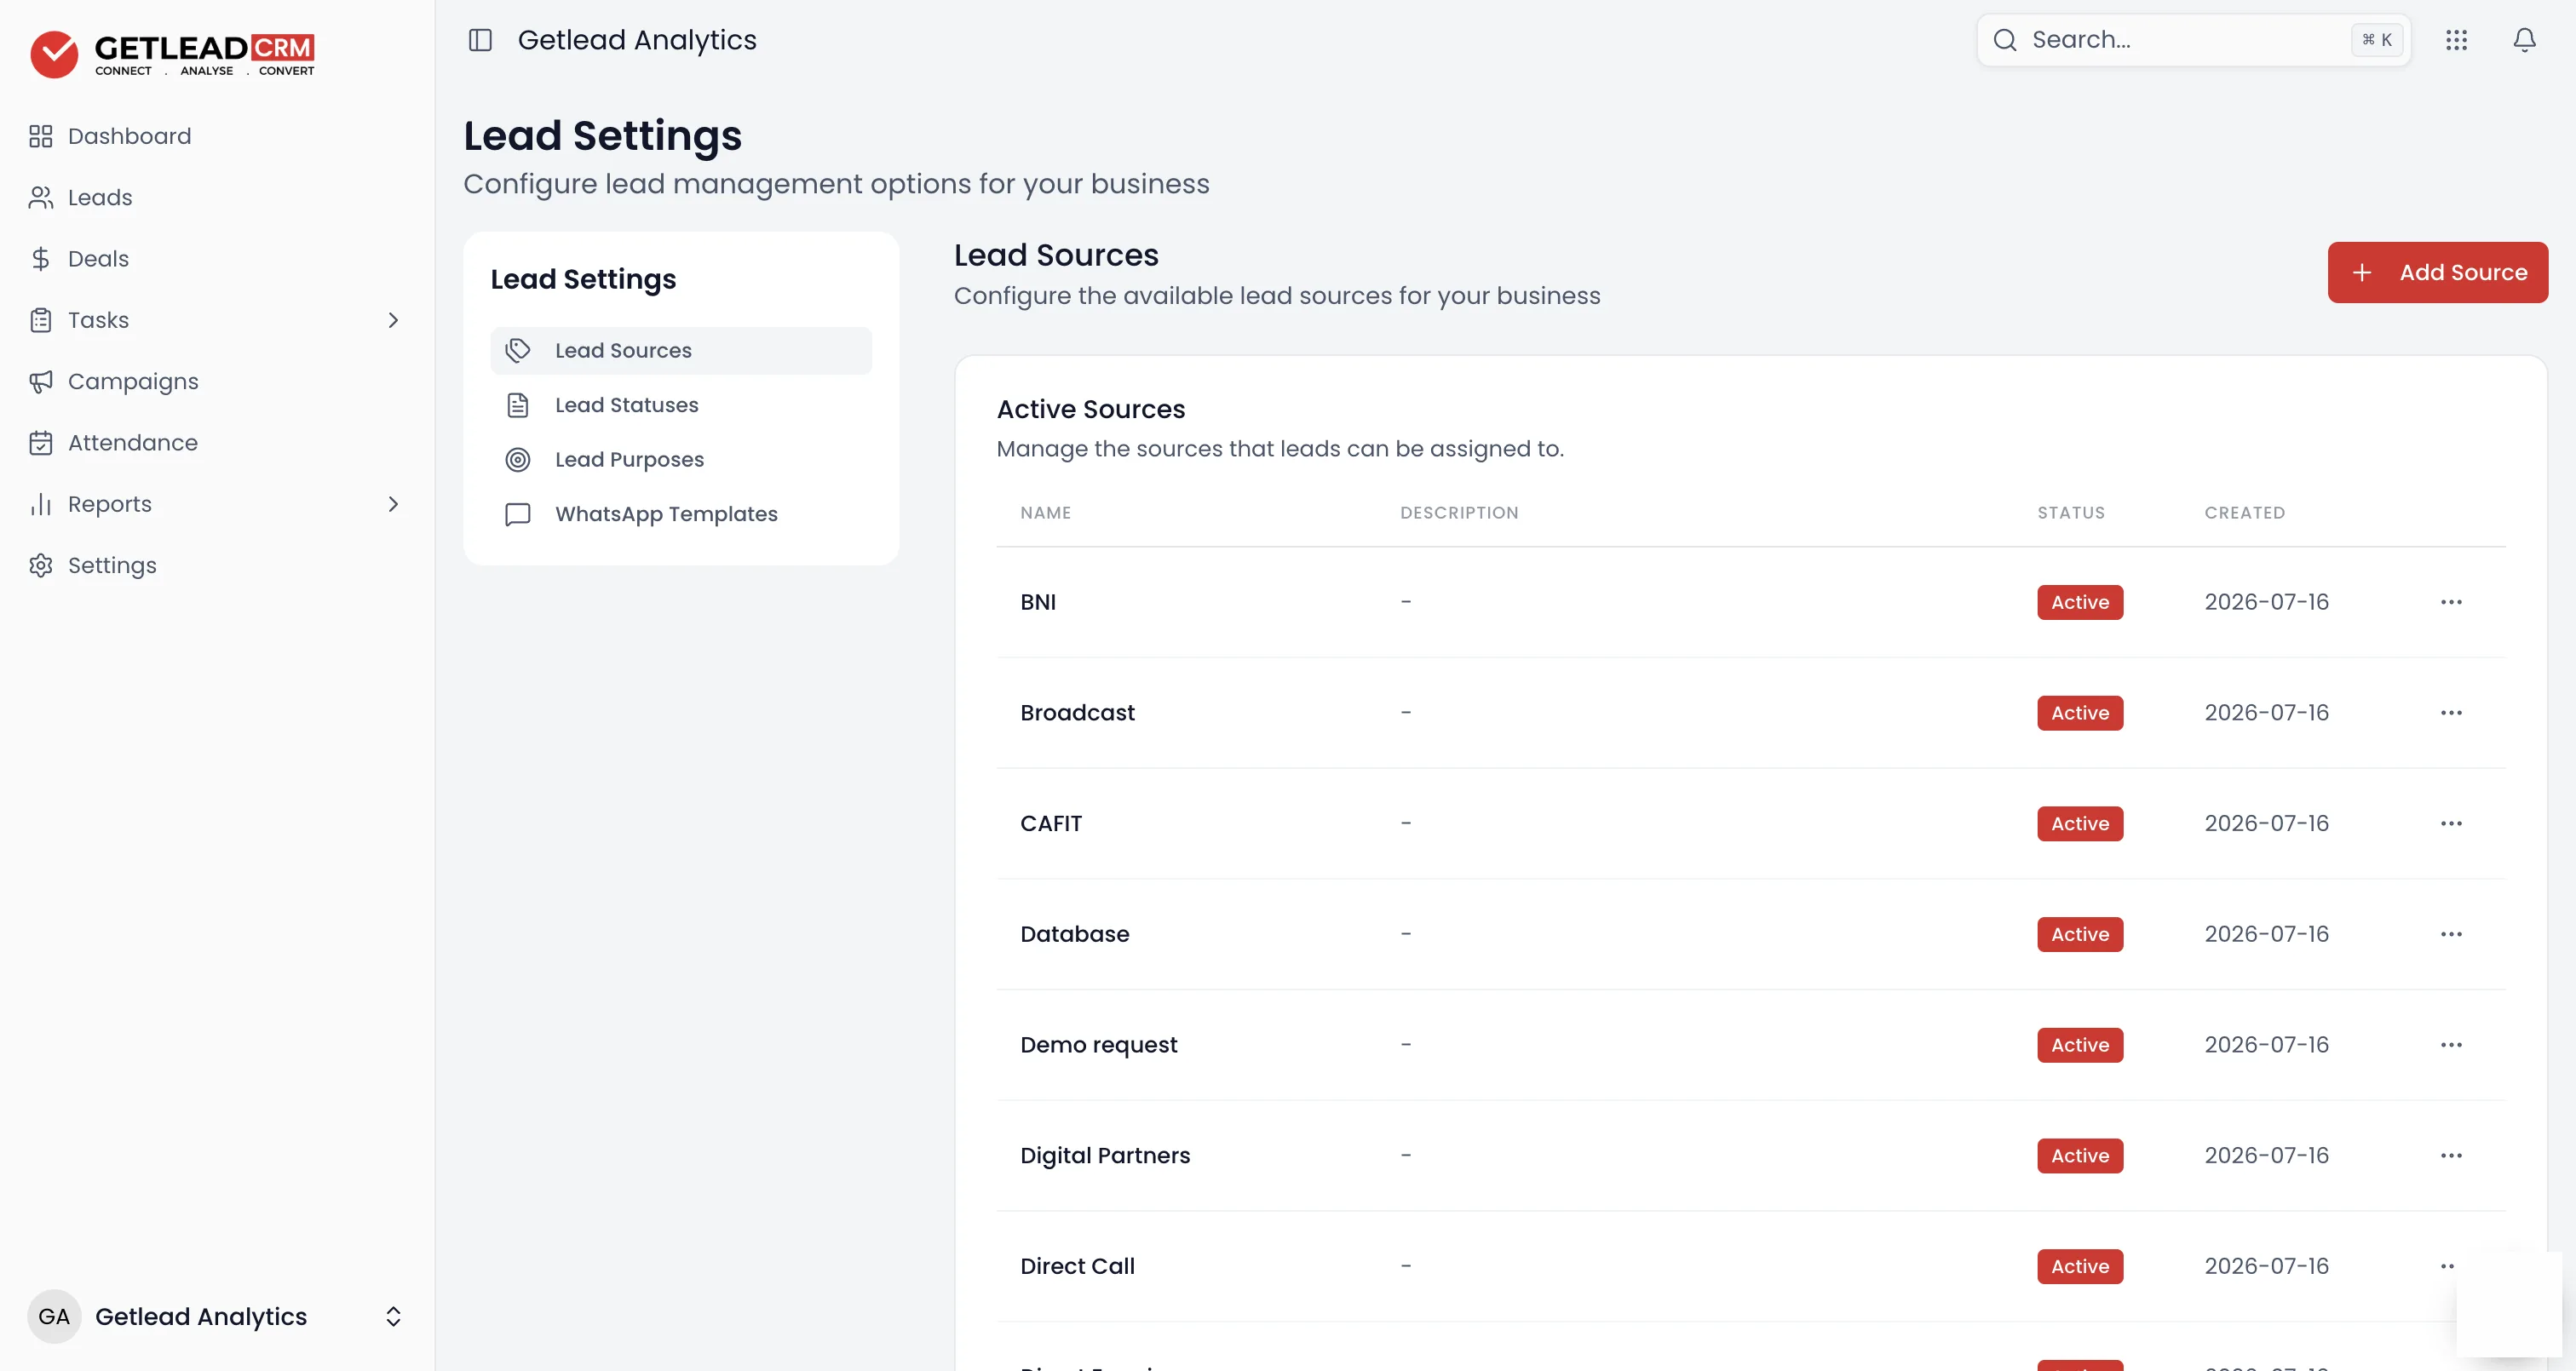Click the Lead Statuses document icon
Image resolution: width=2576 pixels, height=1371 pixels.
(x=518, y=405)
